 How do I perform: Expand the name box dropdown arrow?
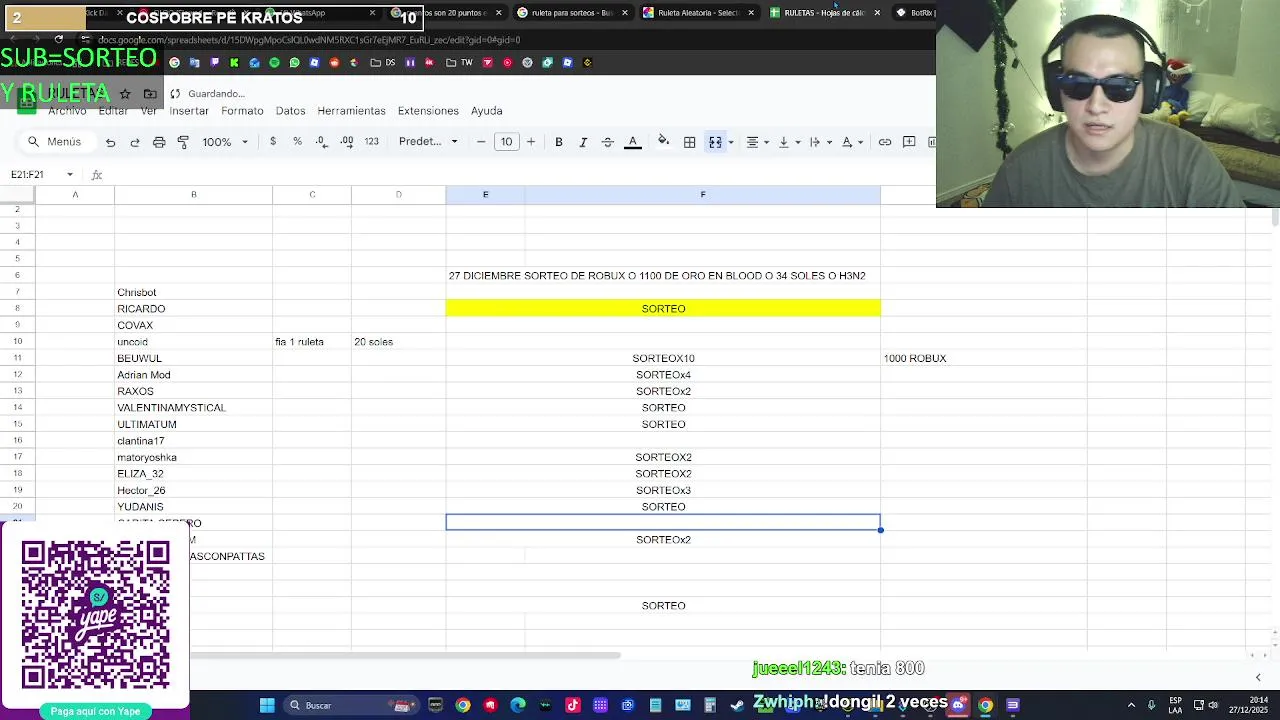(x=70, y=175)
